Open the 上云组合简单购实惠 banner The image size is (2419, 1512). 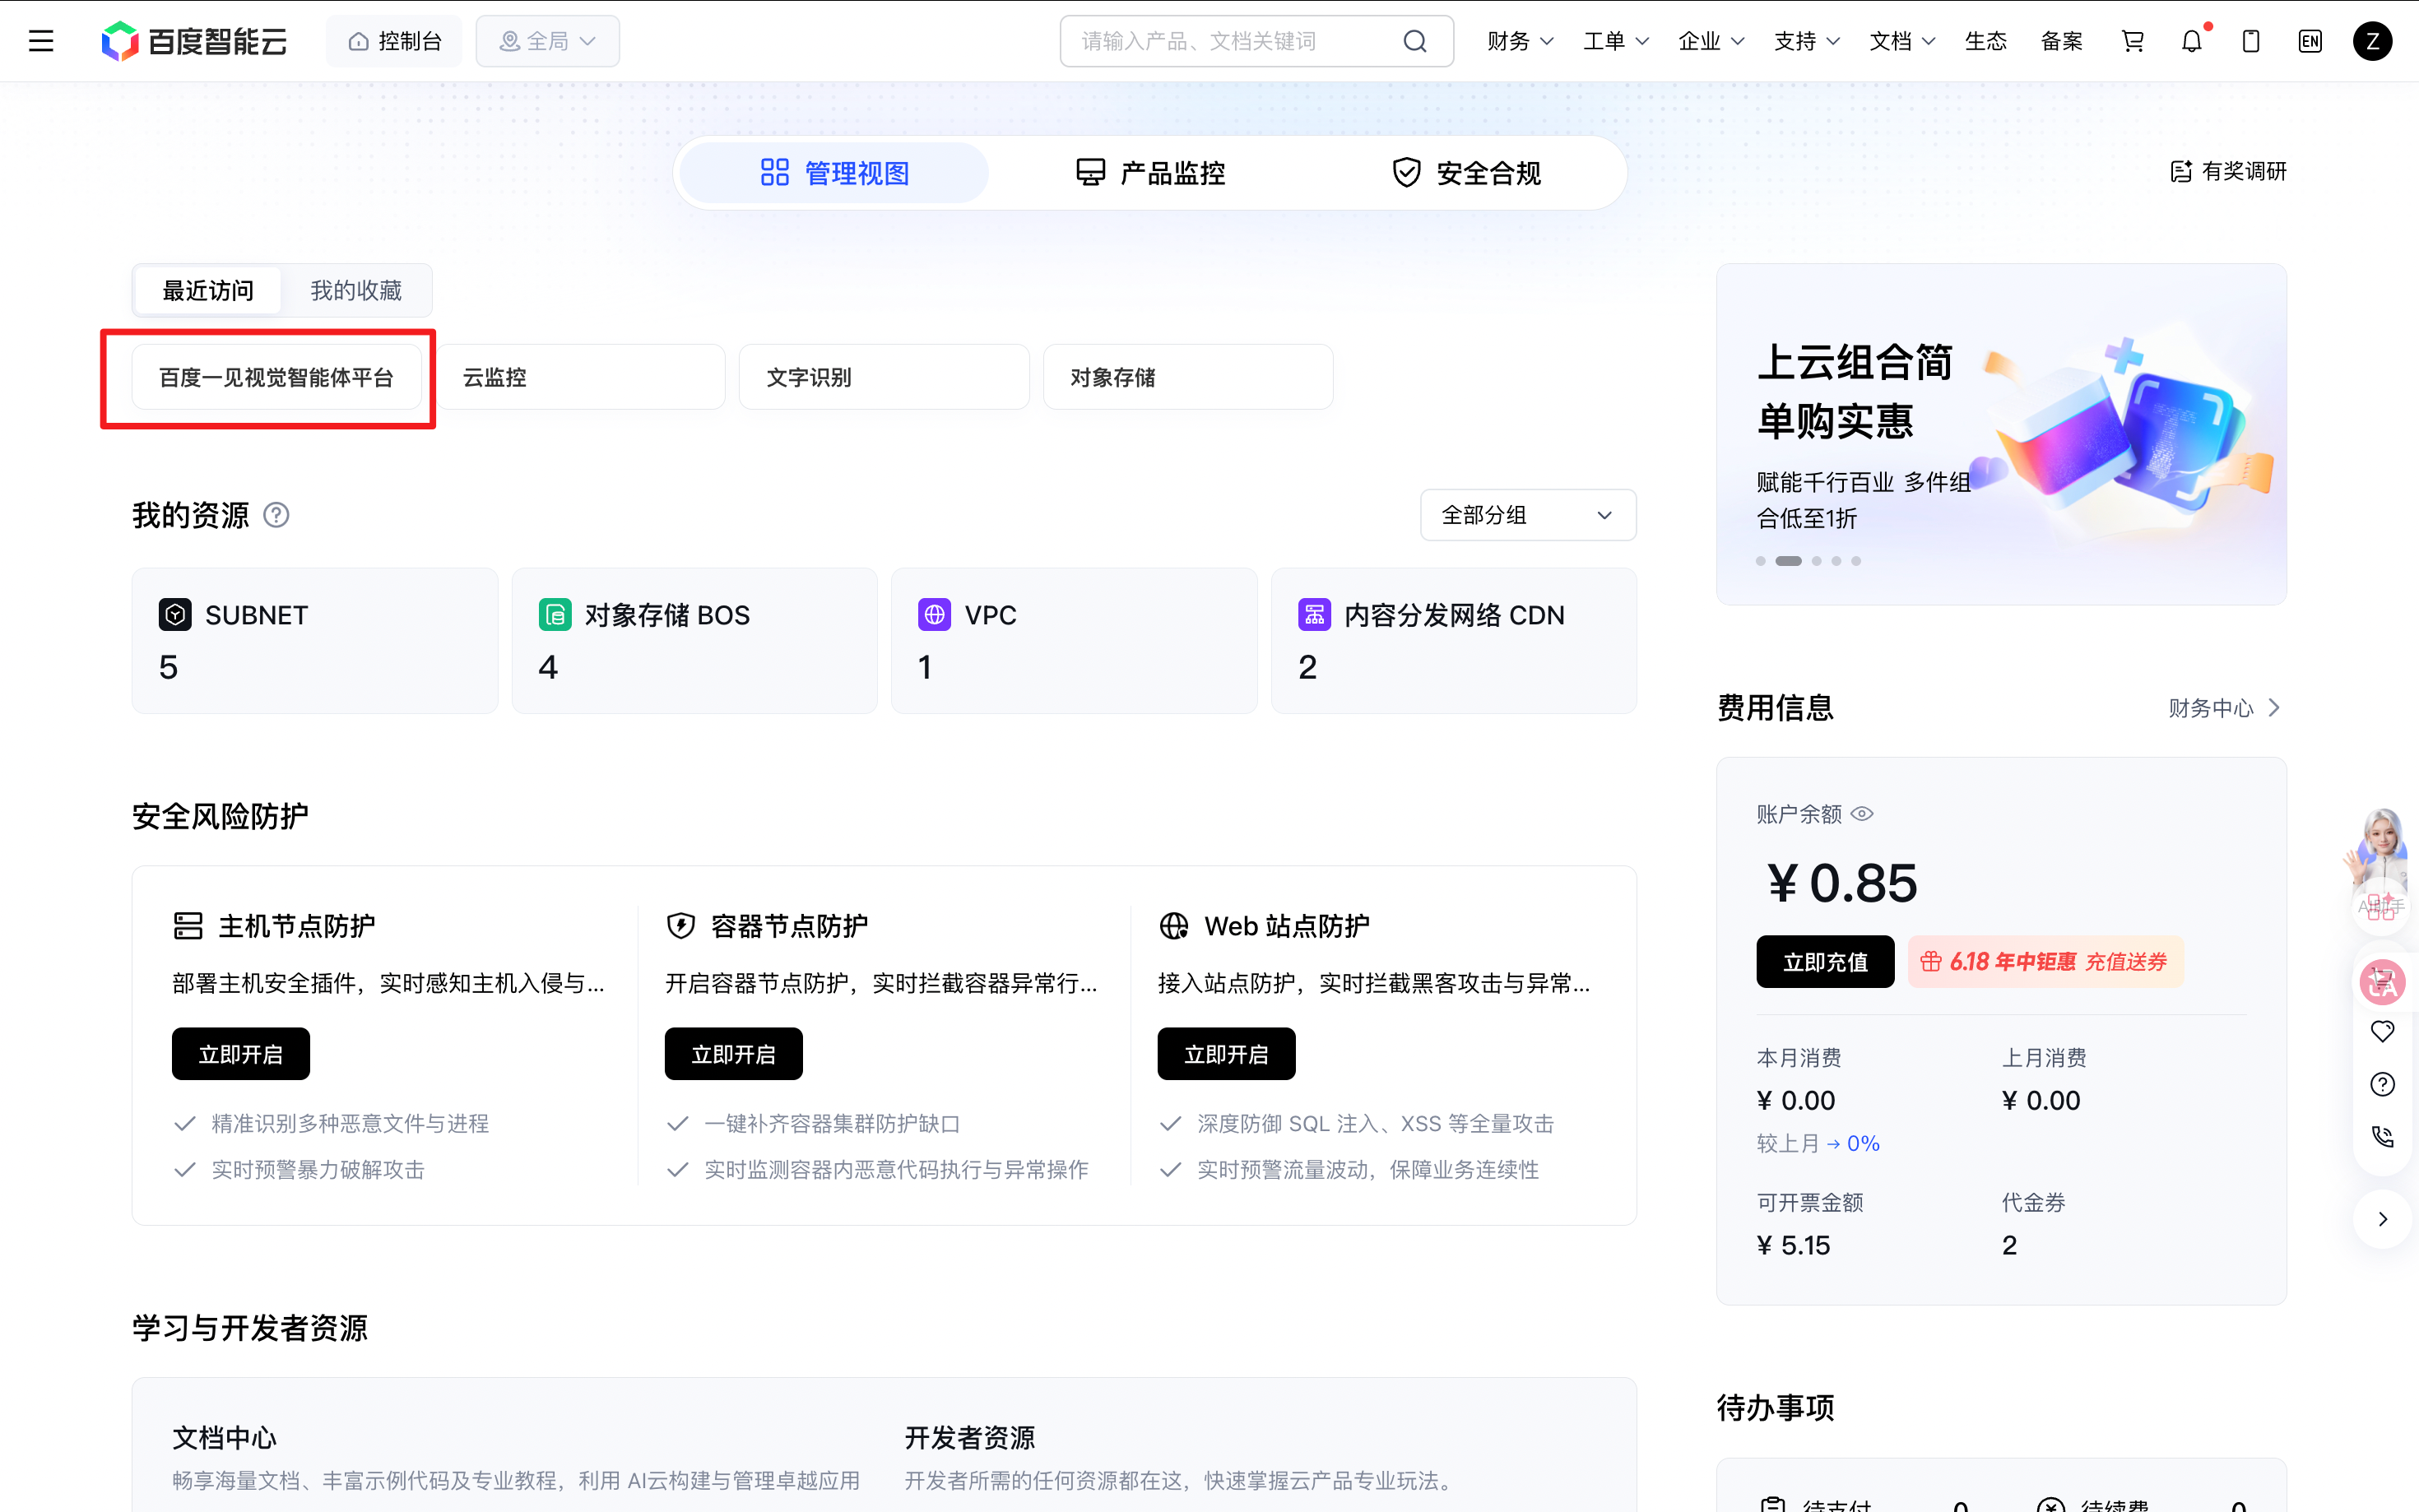[2001, 434]
